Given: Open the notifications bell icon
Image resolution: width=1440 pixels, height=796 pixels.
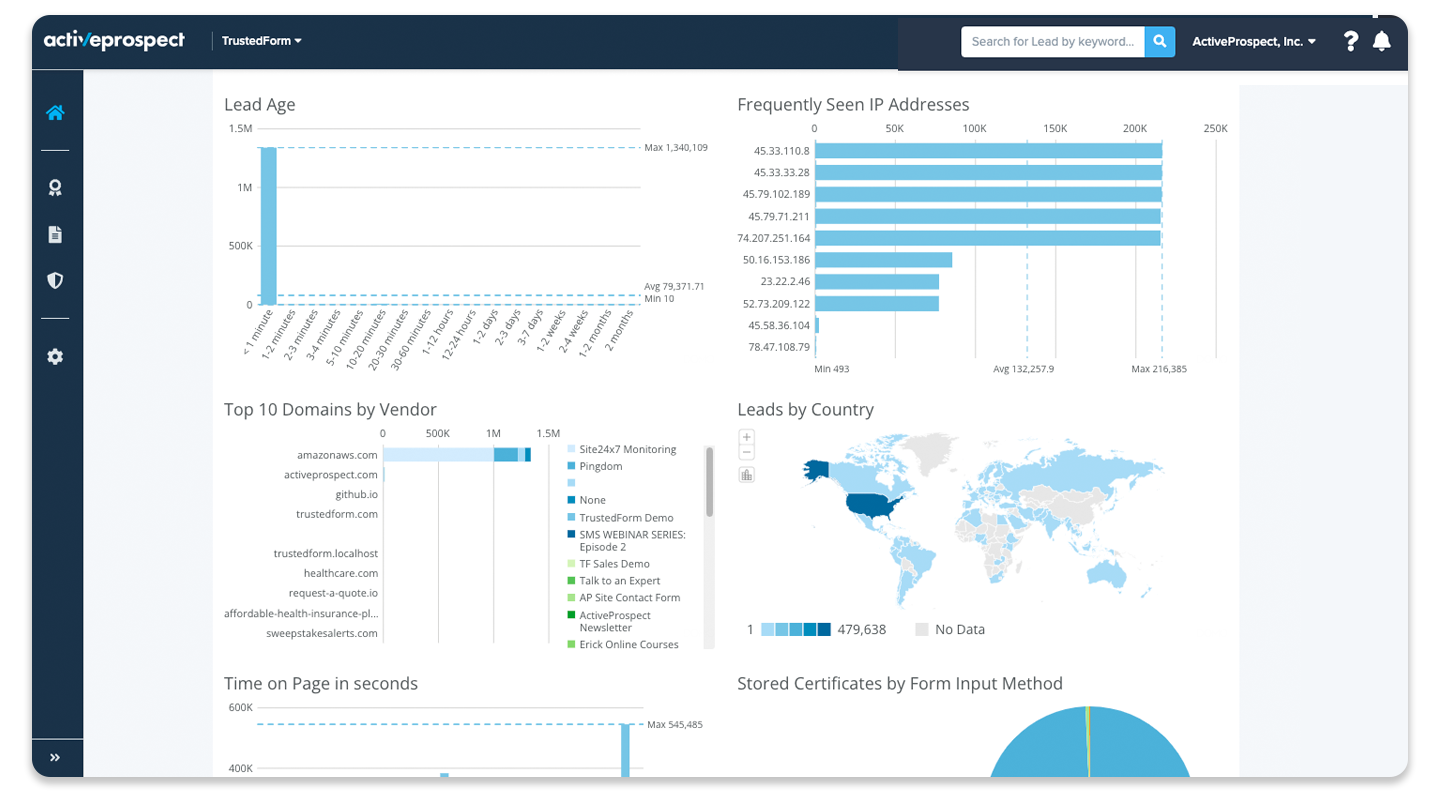Looking at the screenshot, I should point(1382,41).
